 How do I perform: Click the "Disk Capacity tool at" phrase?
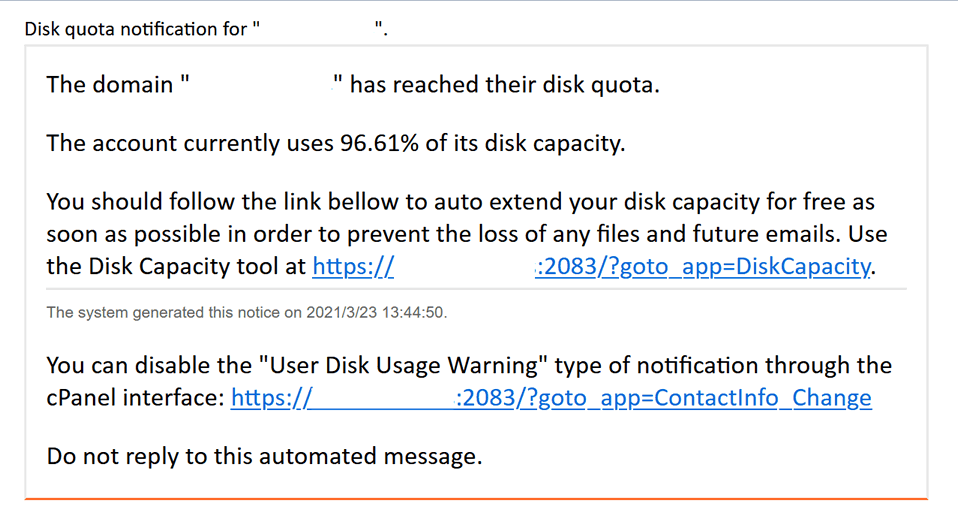(x=197, y=267)
